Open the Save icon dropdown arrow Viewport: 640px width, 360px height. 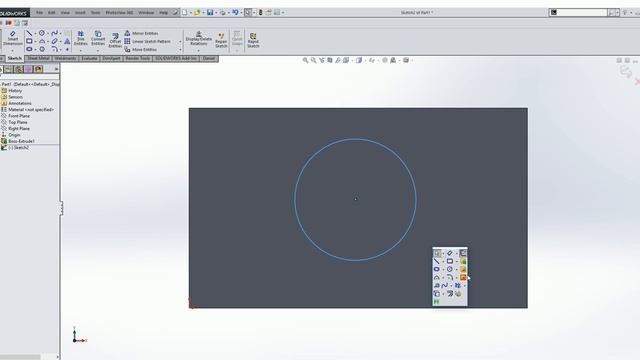click(x=216, y=13)
